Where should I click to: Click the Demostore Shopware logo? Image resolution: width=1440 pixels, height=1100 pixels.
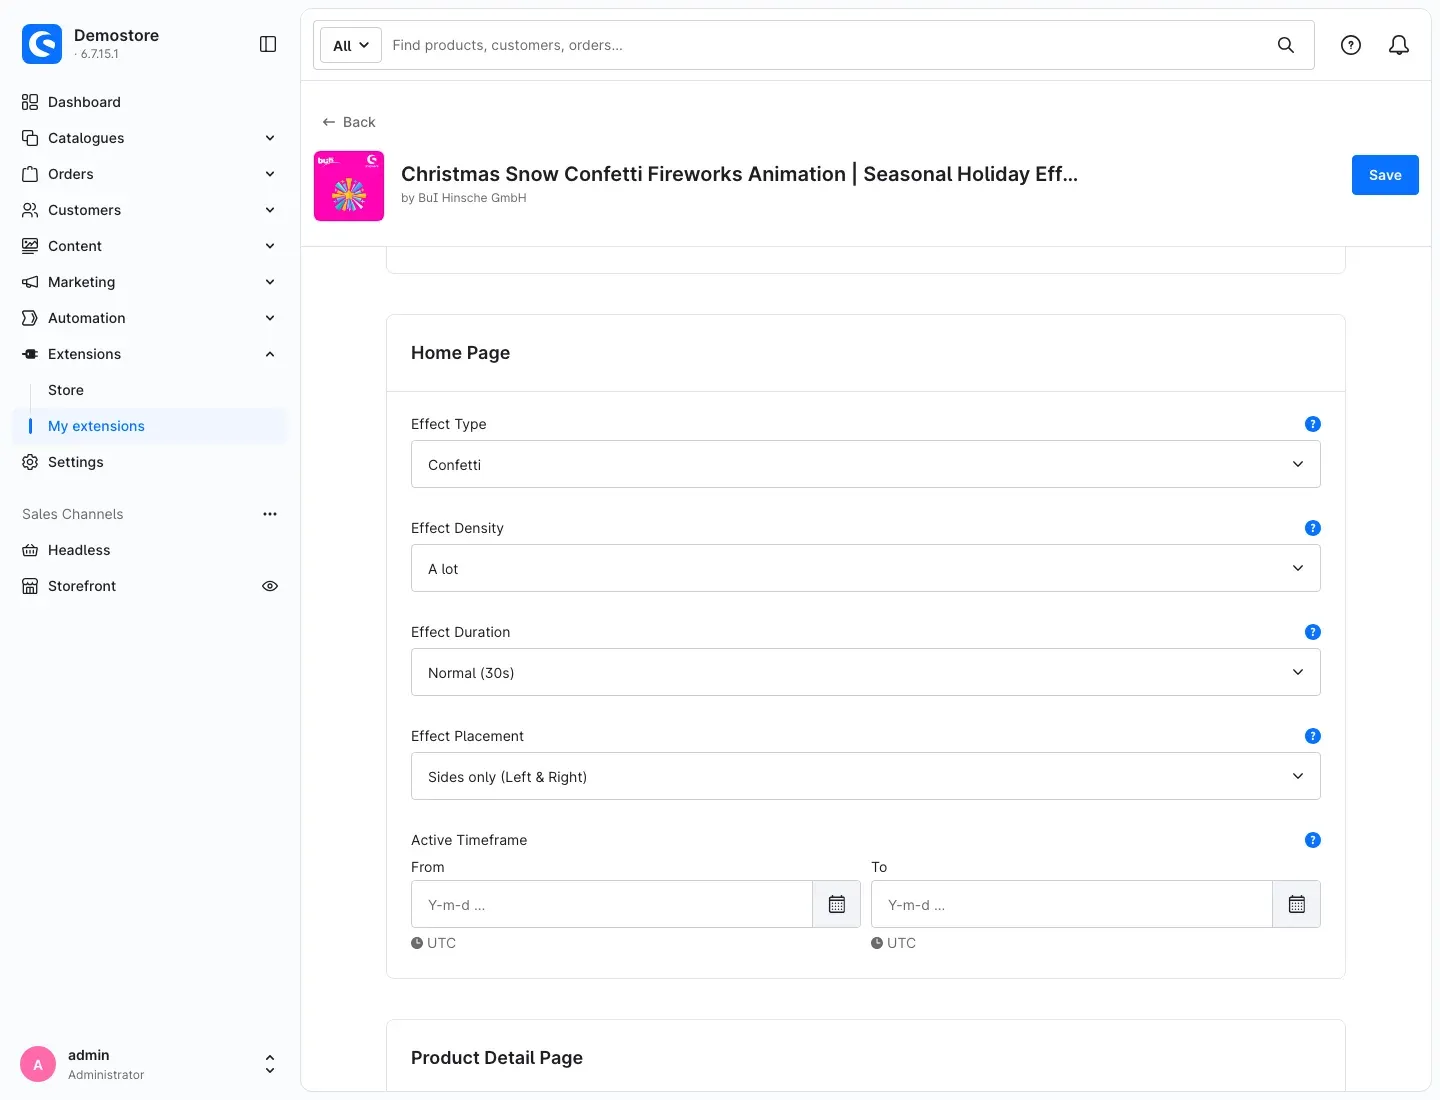[x=42, y=44]
